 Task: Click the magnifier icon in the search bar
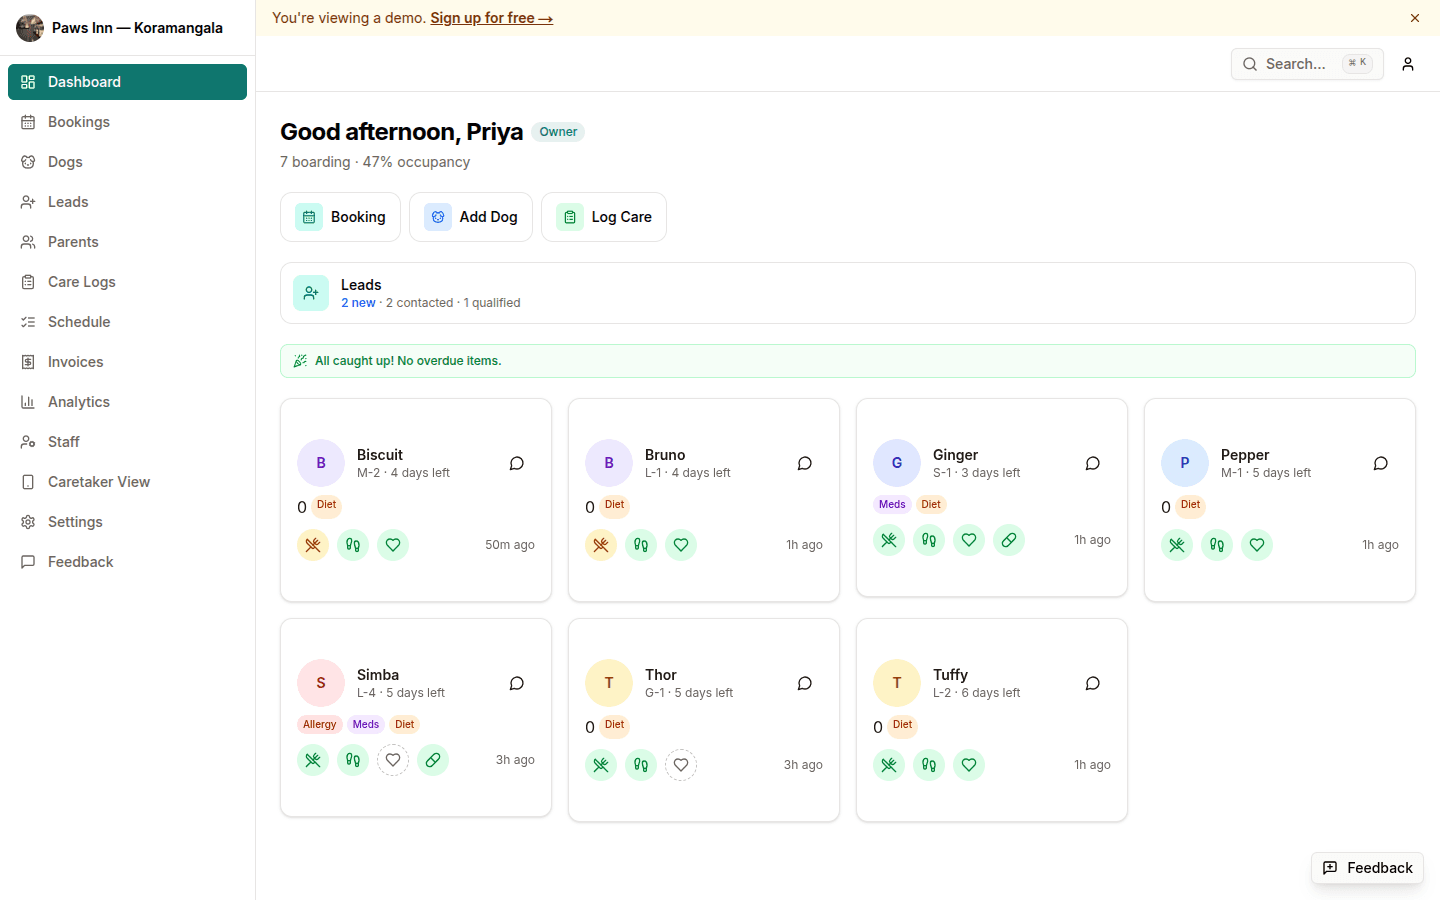click(x=1250, y=64)
